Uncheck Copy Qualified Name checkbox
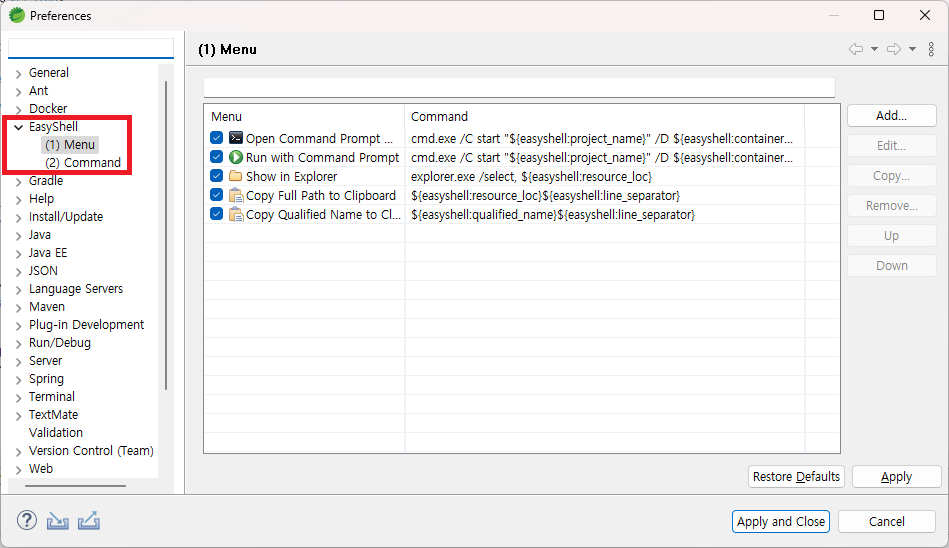 [x=217, y=214]
